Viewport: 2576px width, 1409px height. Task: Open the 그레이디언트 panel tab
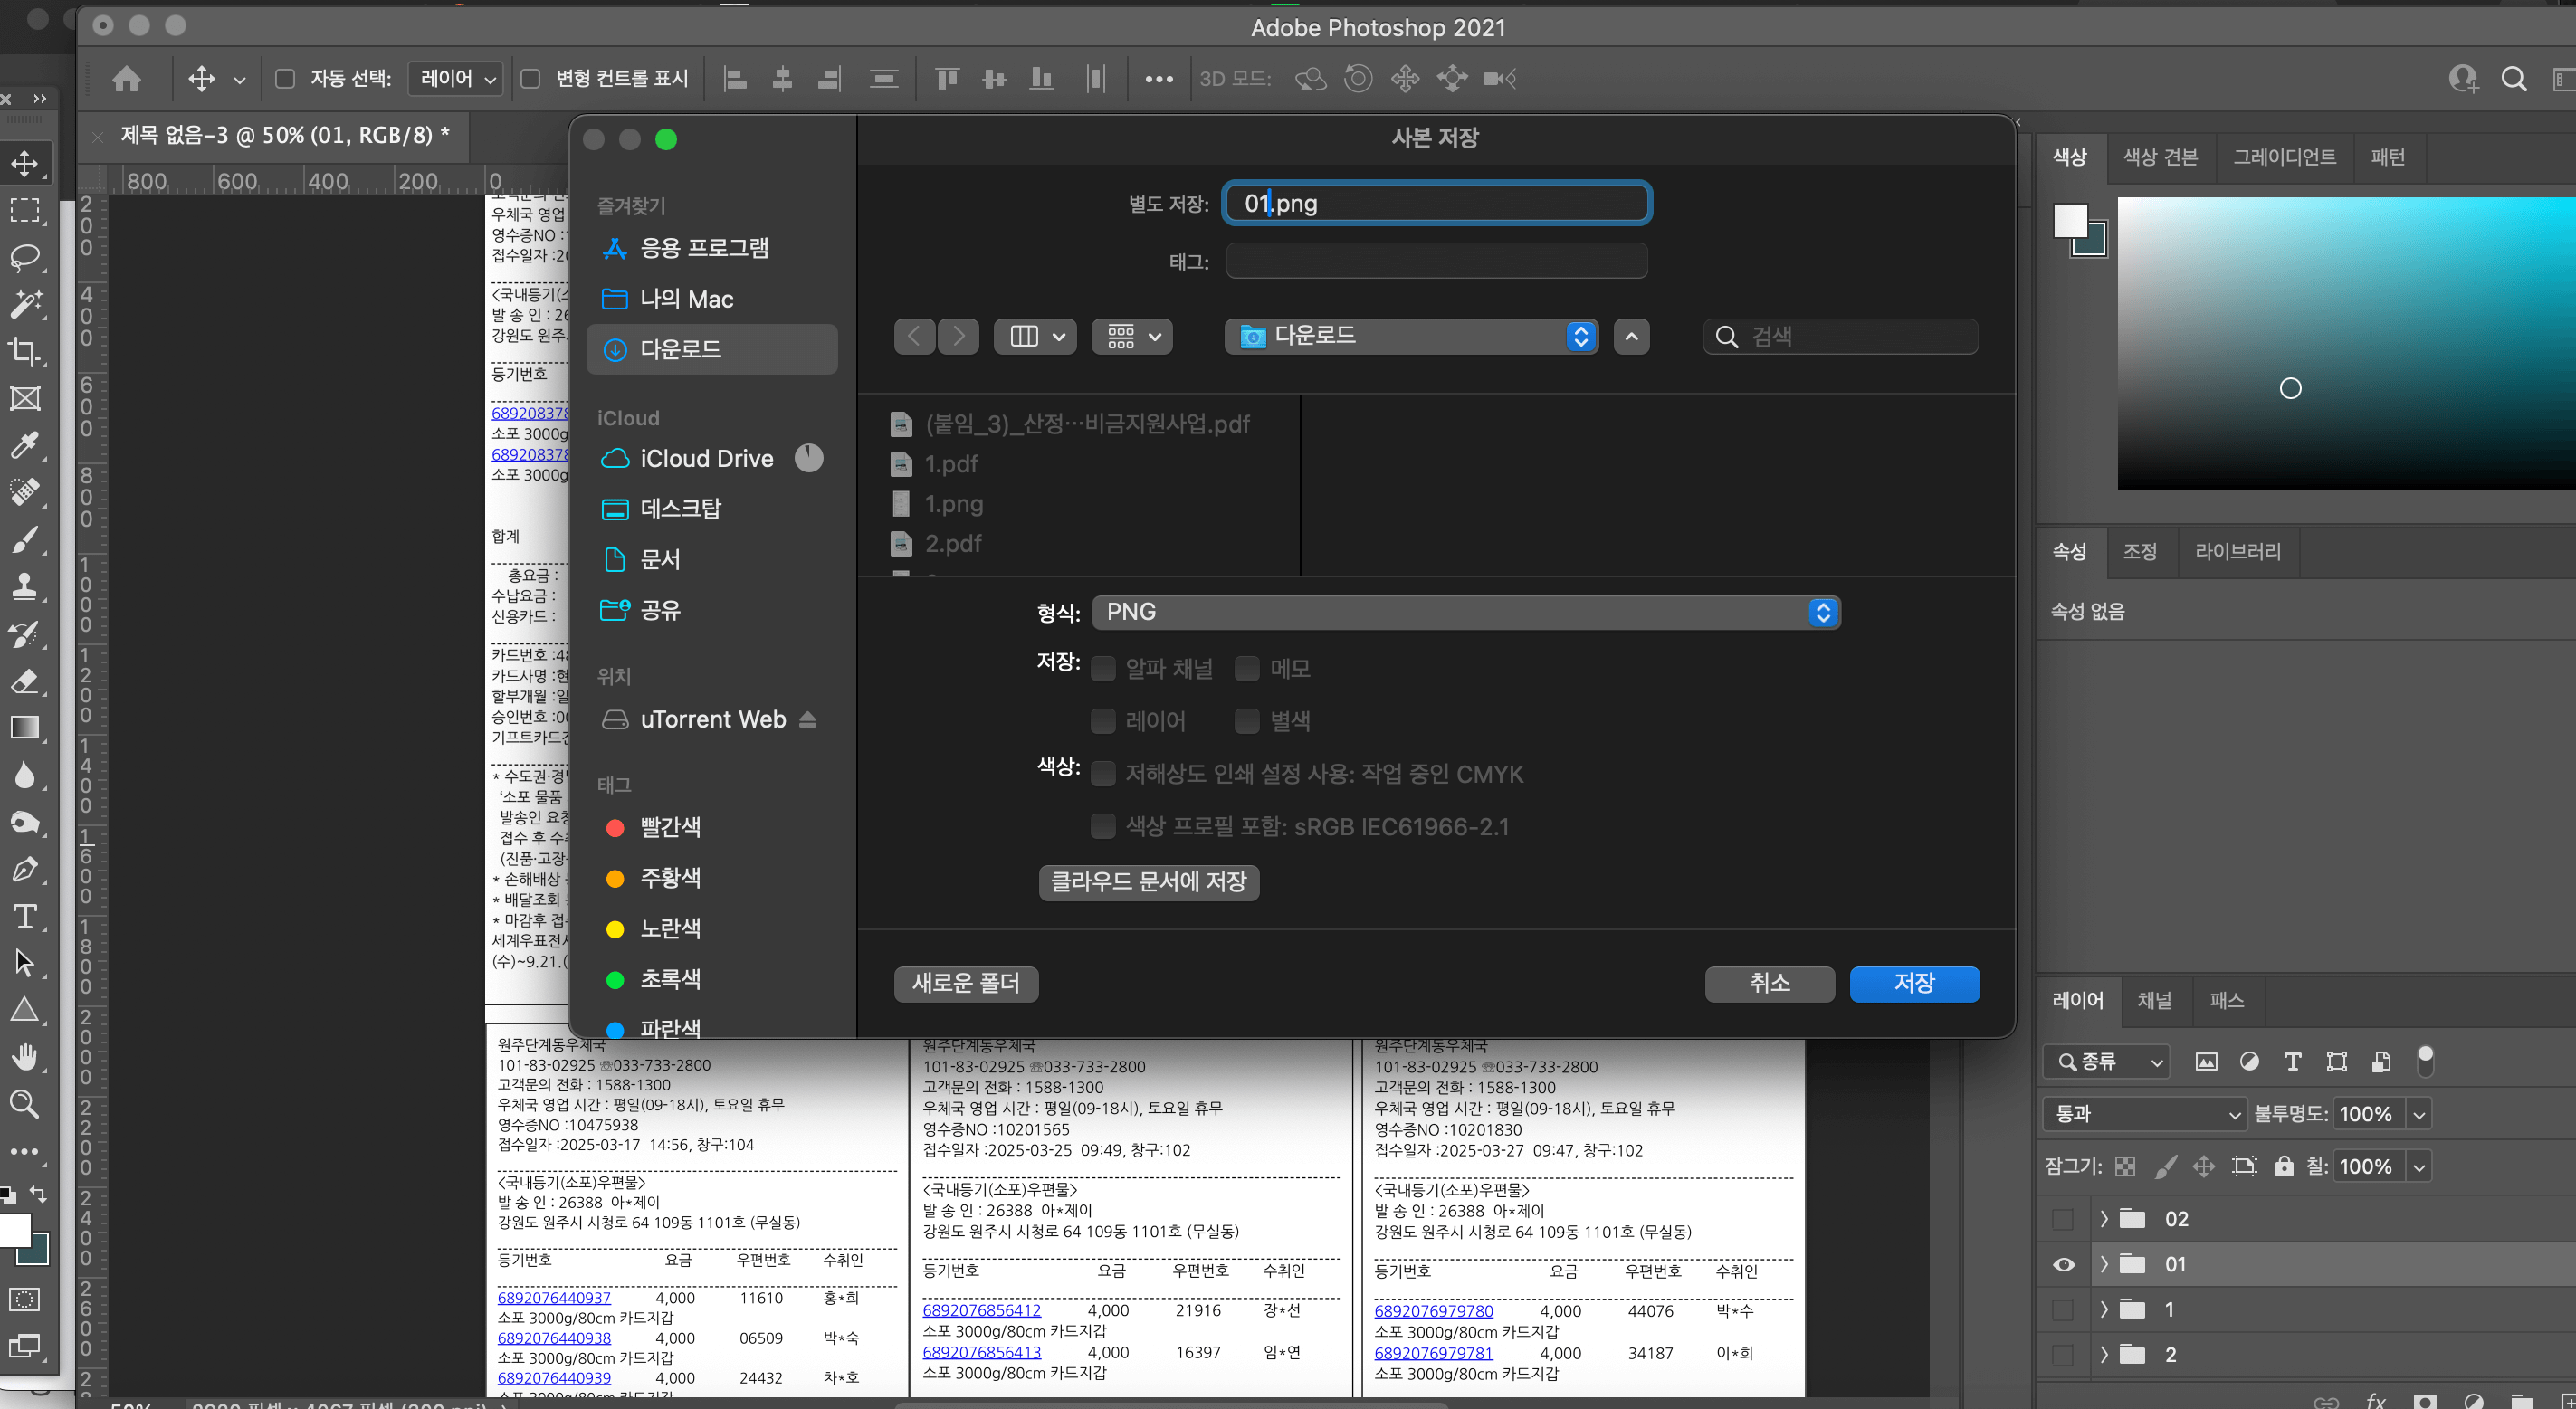pyautogui.click(x=2284, y=157)
